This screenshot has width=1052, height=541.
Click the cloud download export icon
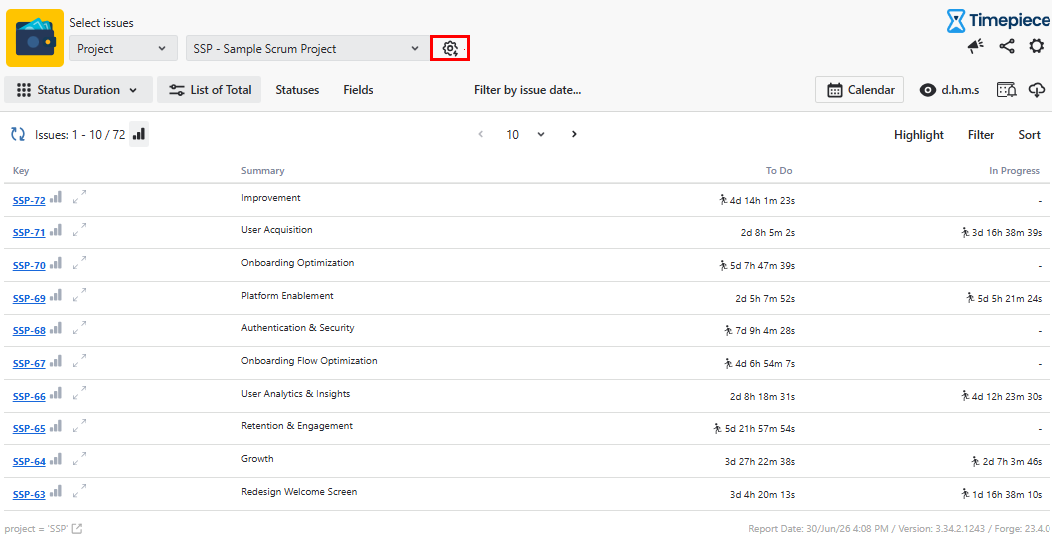coord(1037,90)
